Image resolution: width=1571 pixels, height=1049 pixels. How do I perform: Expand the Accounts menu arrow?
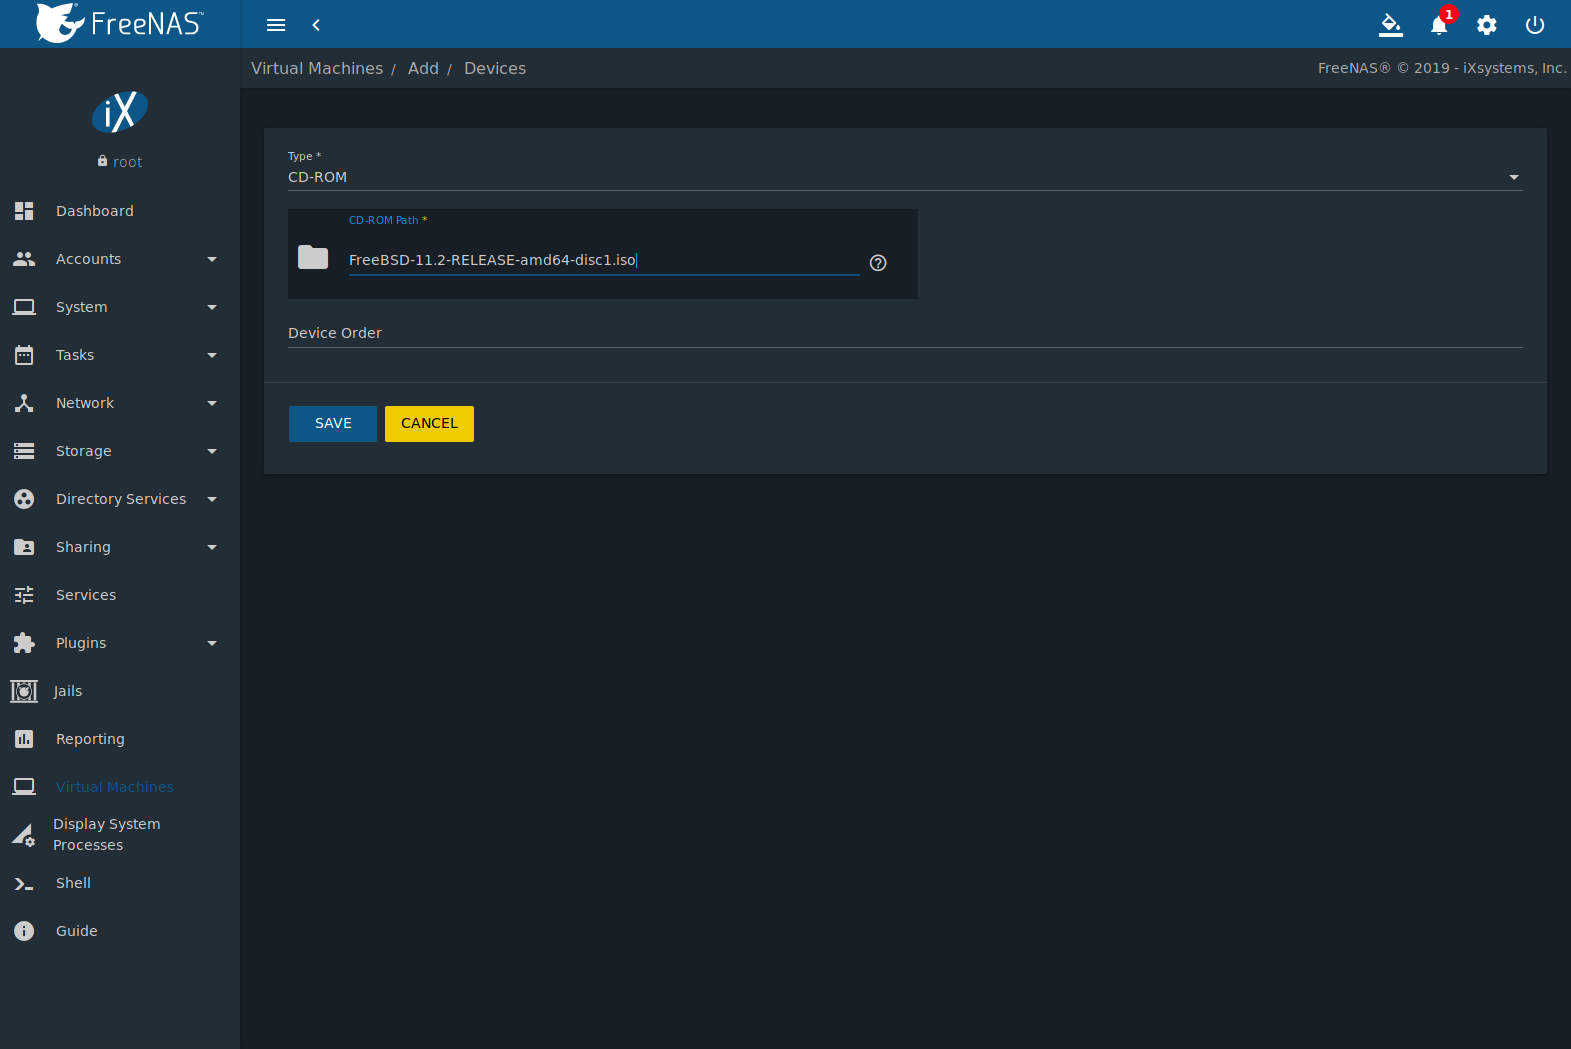pos(212,259)
